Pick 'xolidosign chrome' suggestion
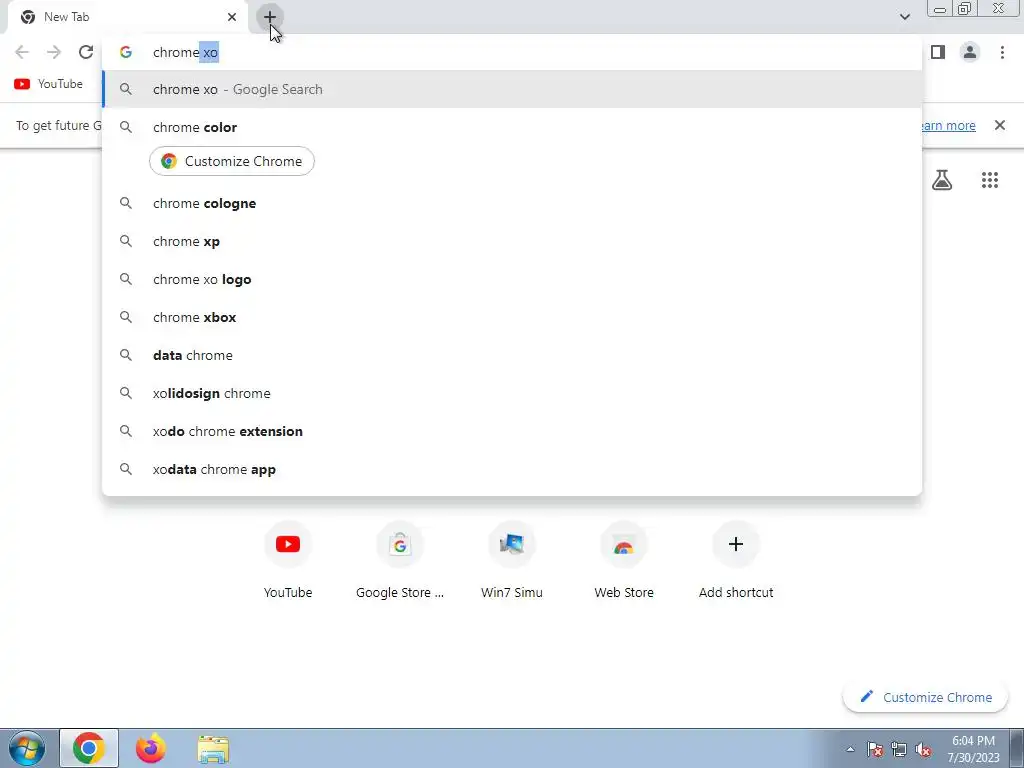 (x=512, y=393)
